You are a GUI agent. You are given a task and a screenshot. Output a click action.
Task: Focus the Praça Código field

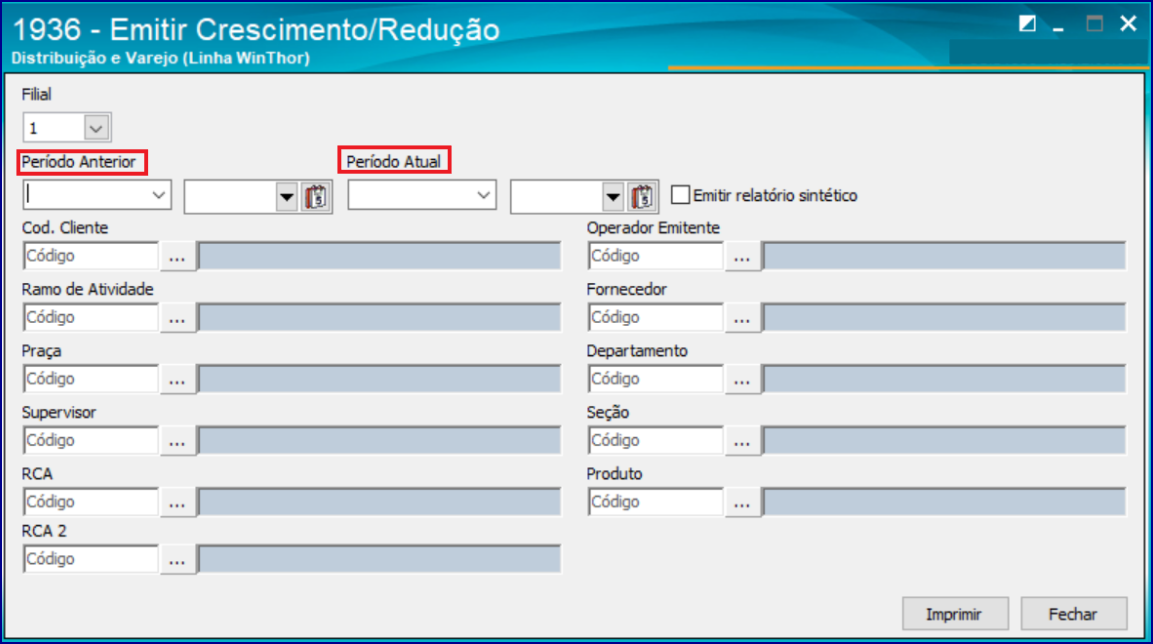pyautogui.click(x=90, y=379)
